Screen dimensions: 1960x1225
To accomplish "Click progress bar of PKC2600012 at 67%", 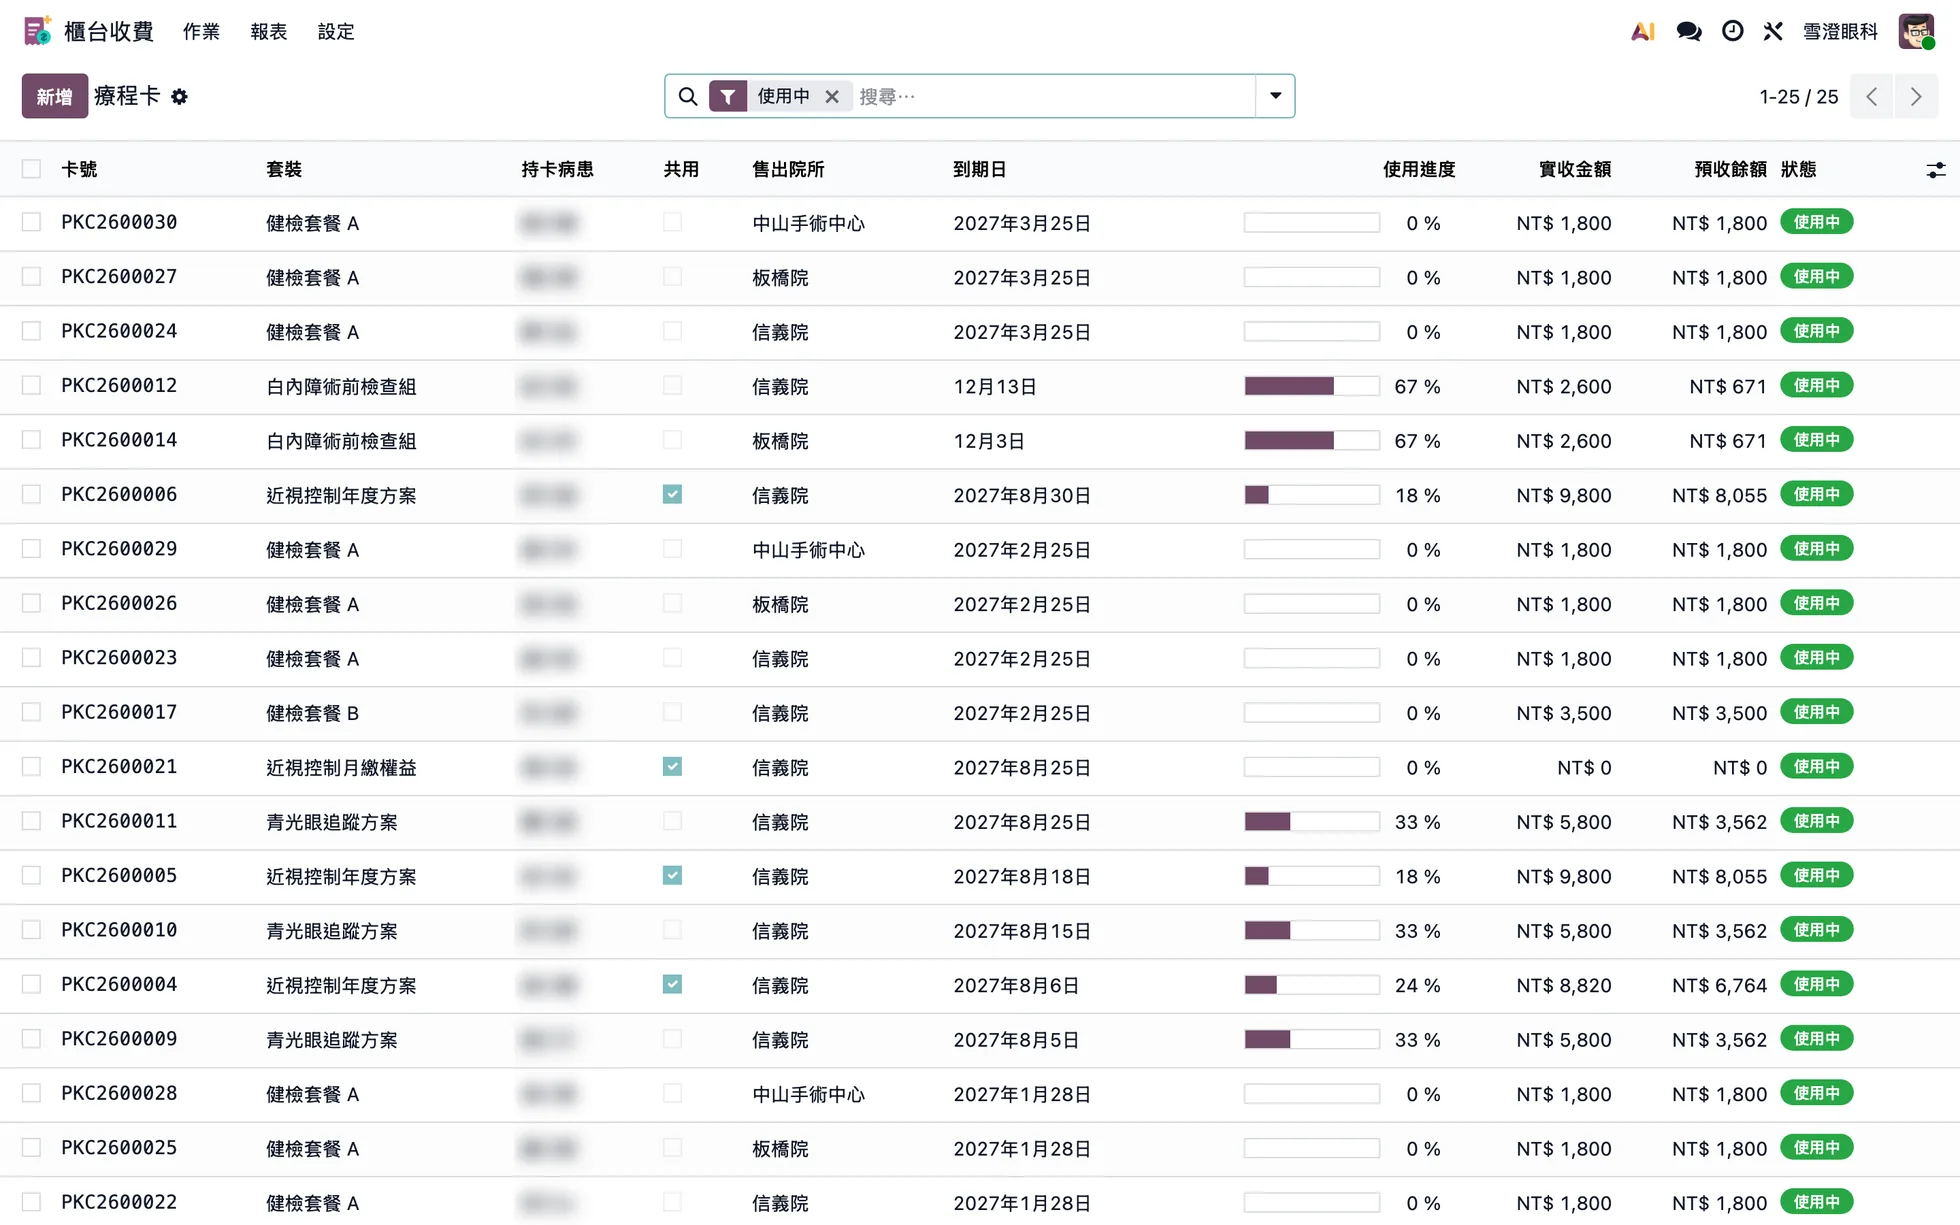I will click(x=1311, y=386).
